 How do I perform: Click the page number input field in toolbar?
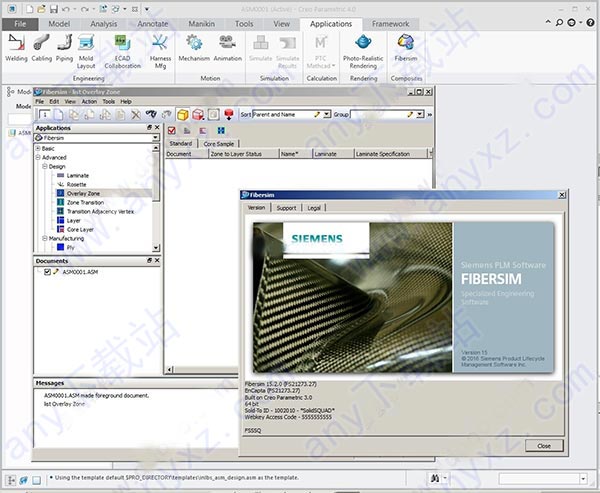tap(44, 114)
